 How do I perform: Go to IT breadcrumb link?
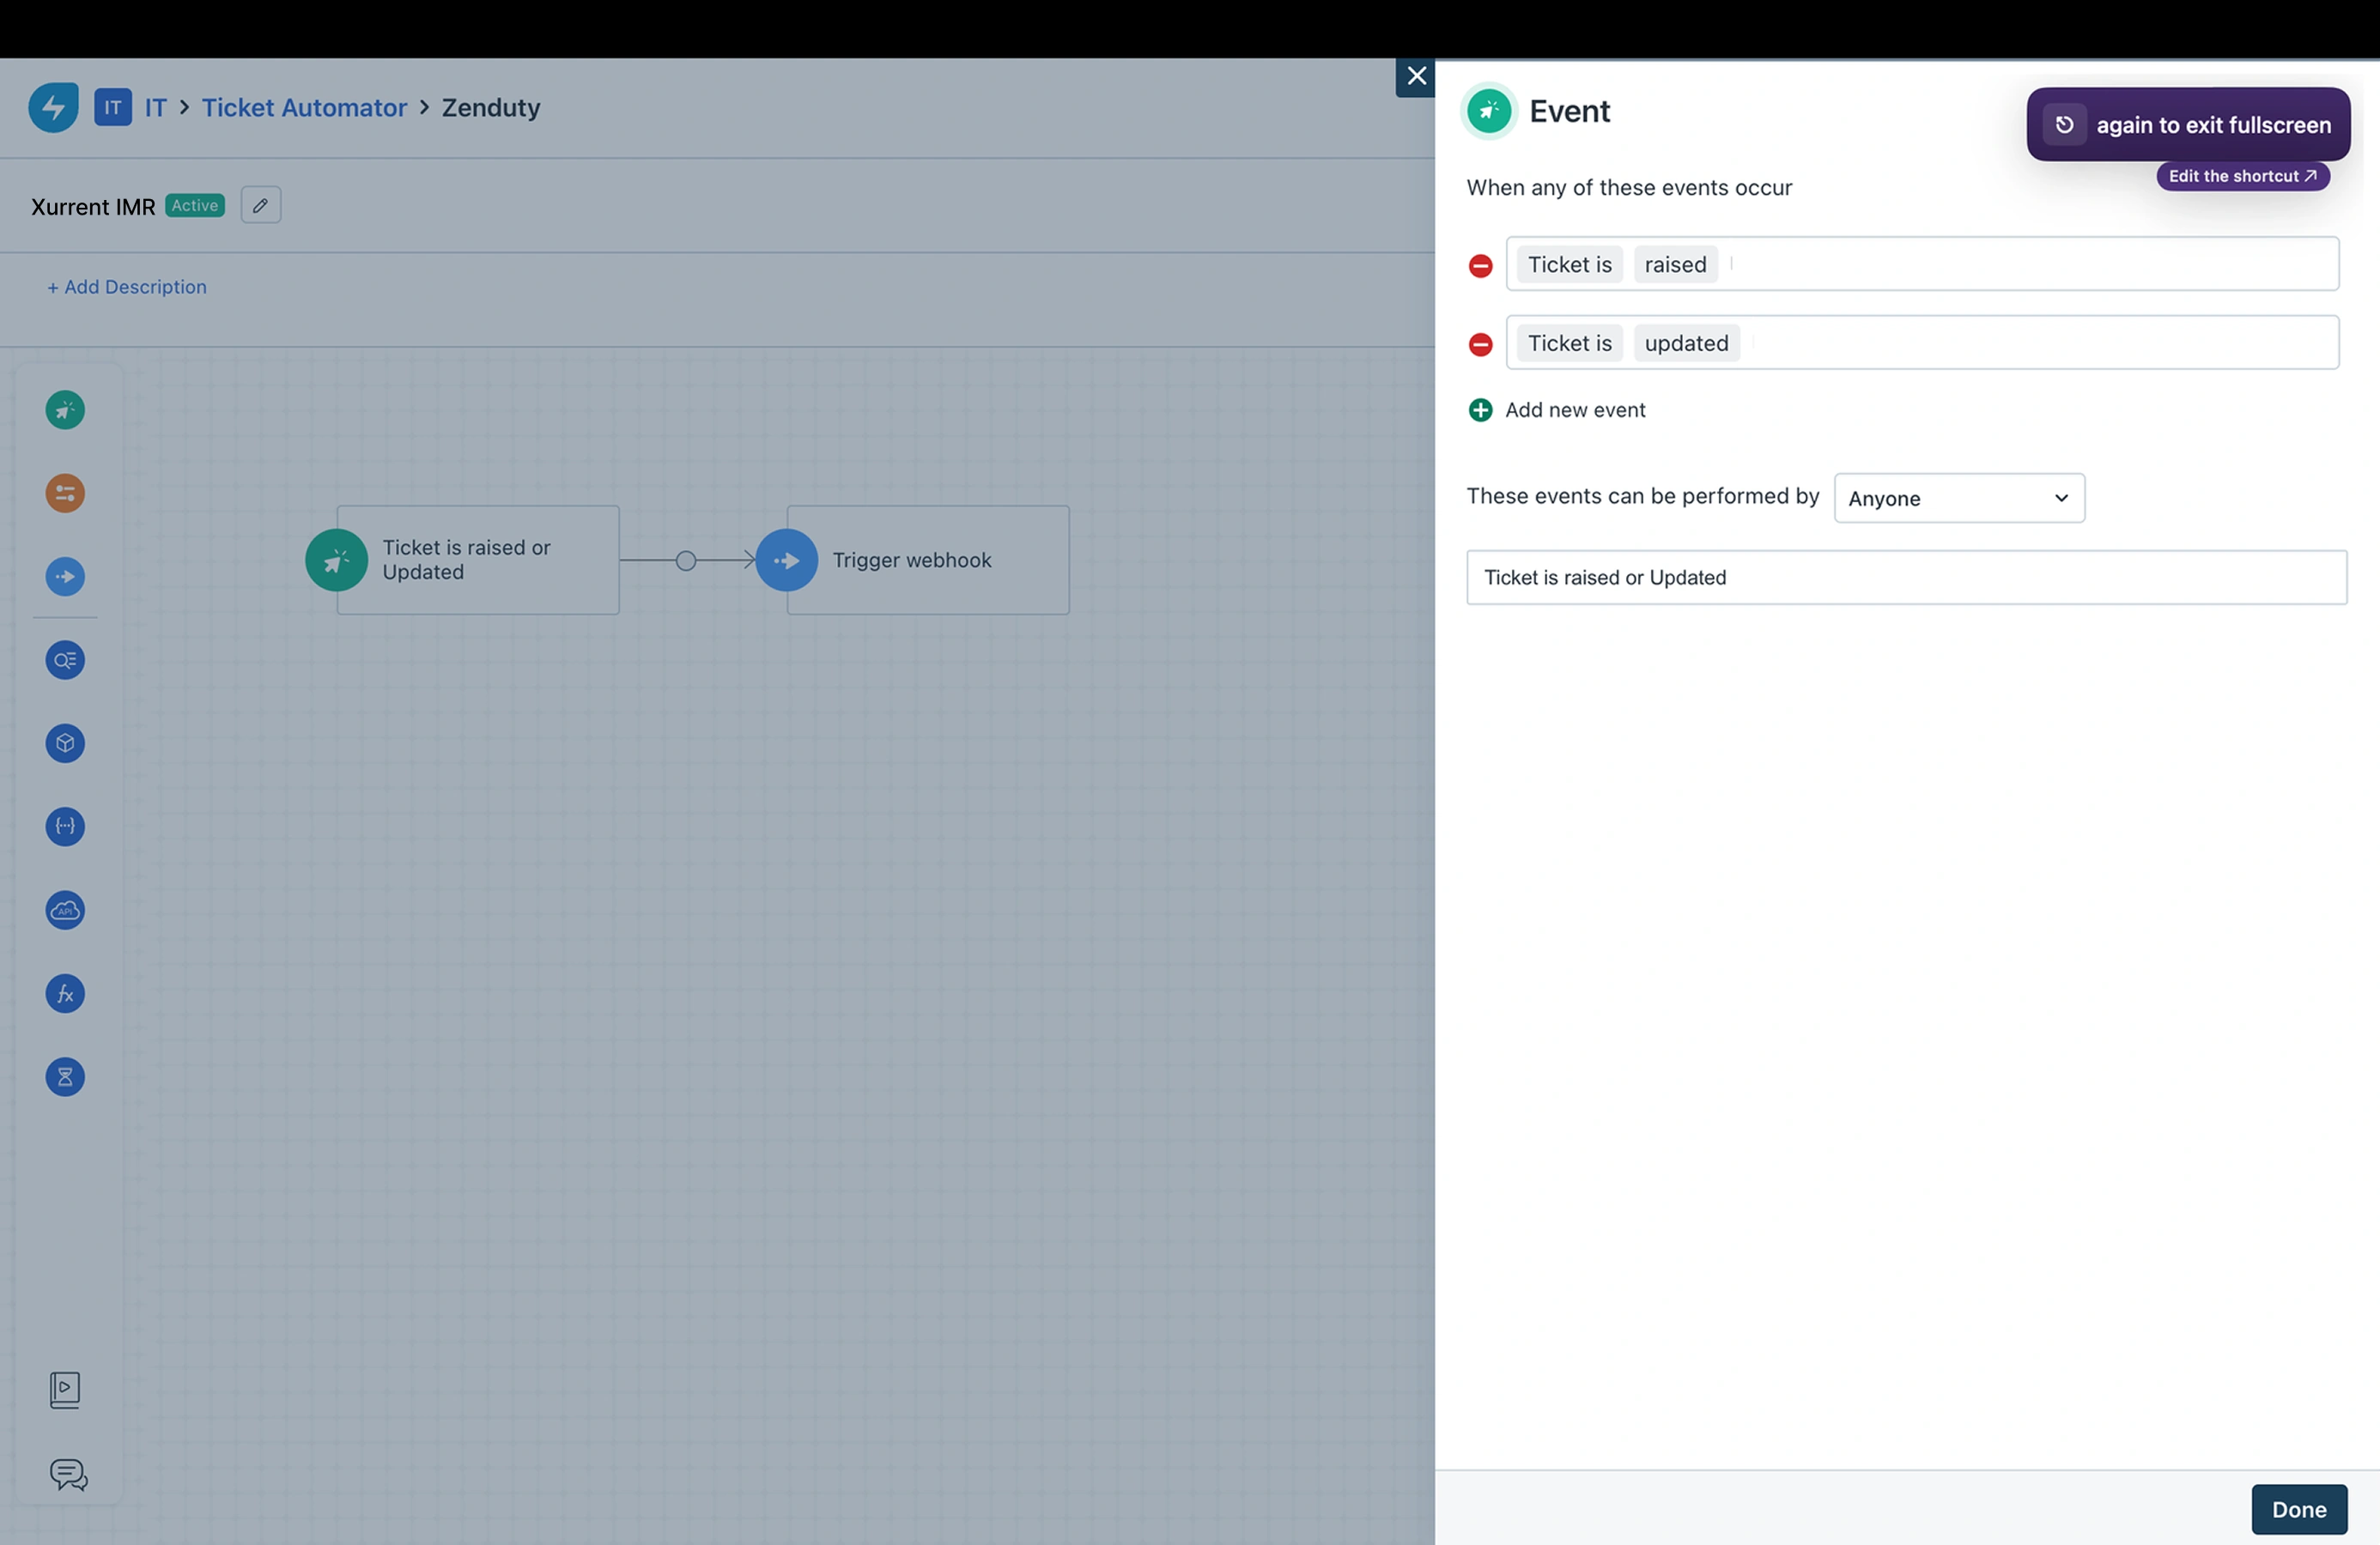coord(155,108)
